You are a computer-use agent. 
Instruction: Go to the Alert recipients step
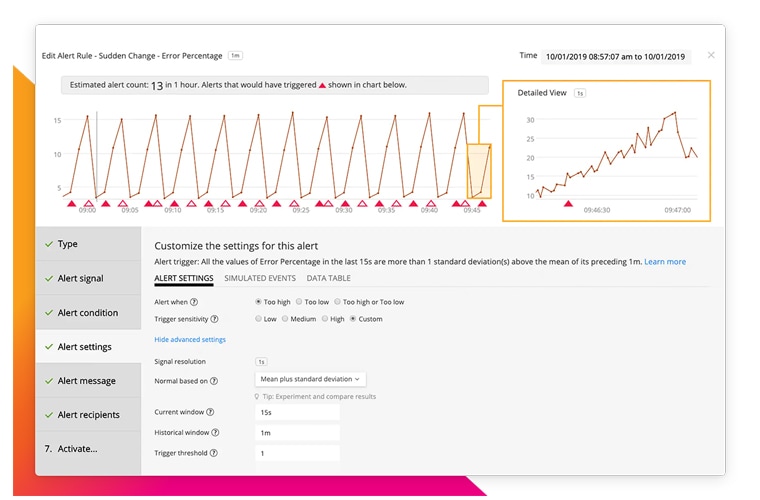[x=88, y=415]
